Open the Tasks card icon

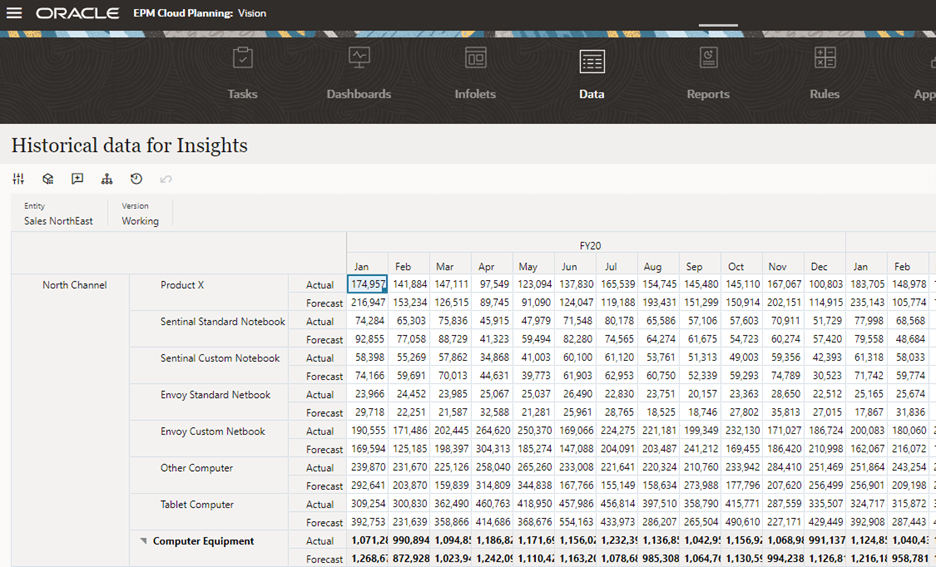coord(242,59)
